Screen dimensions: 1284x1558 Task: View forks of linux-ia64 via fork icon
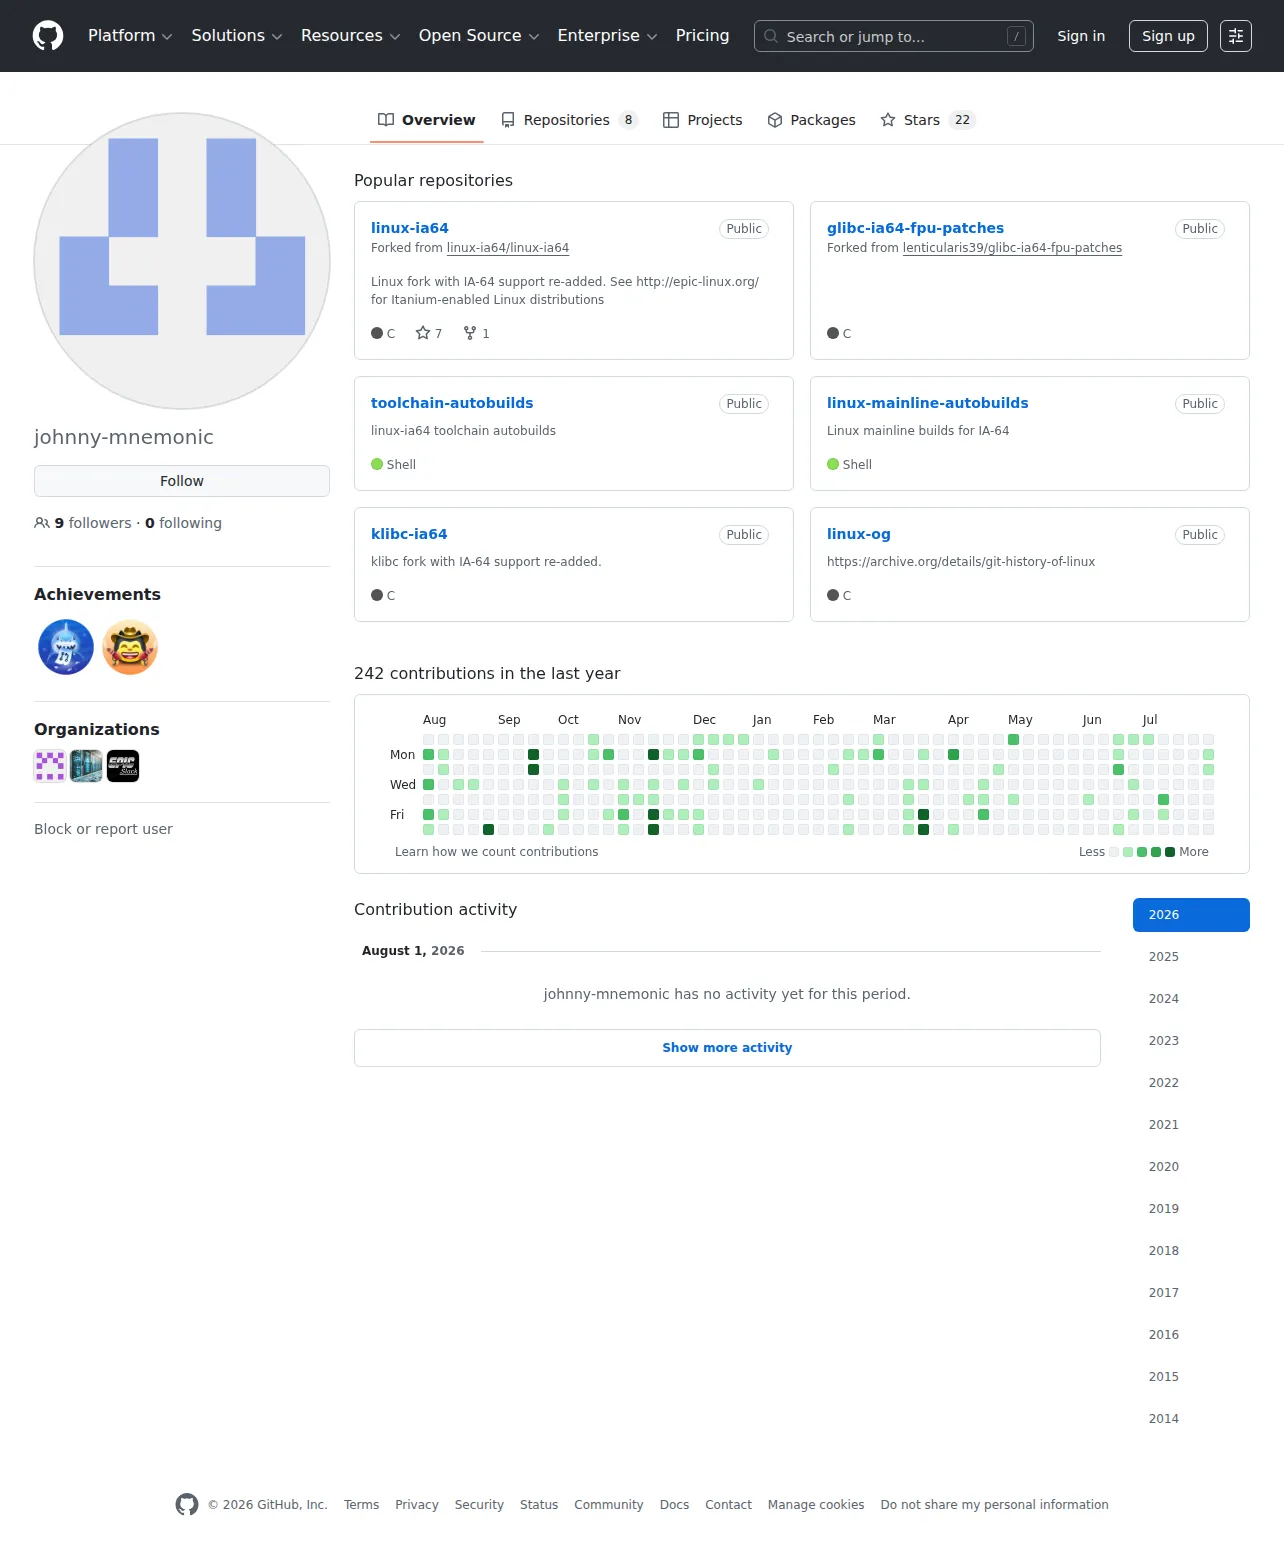(476, 333)
